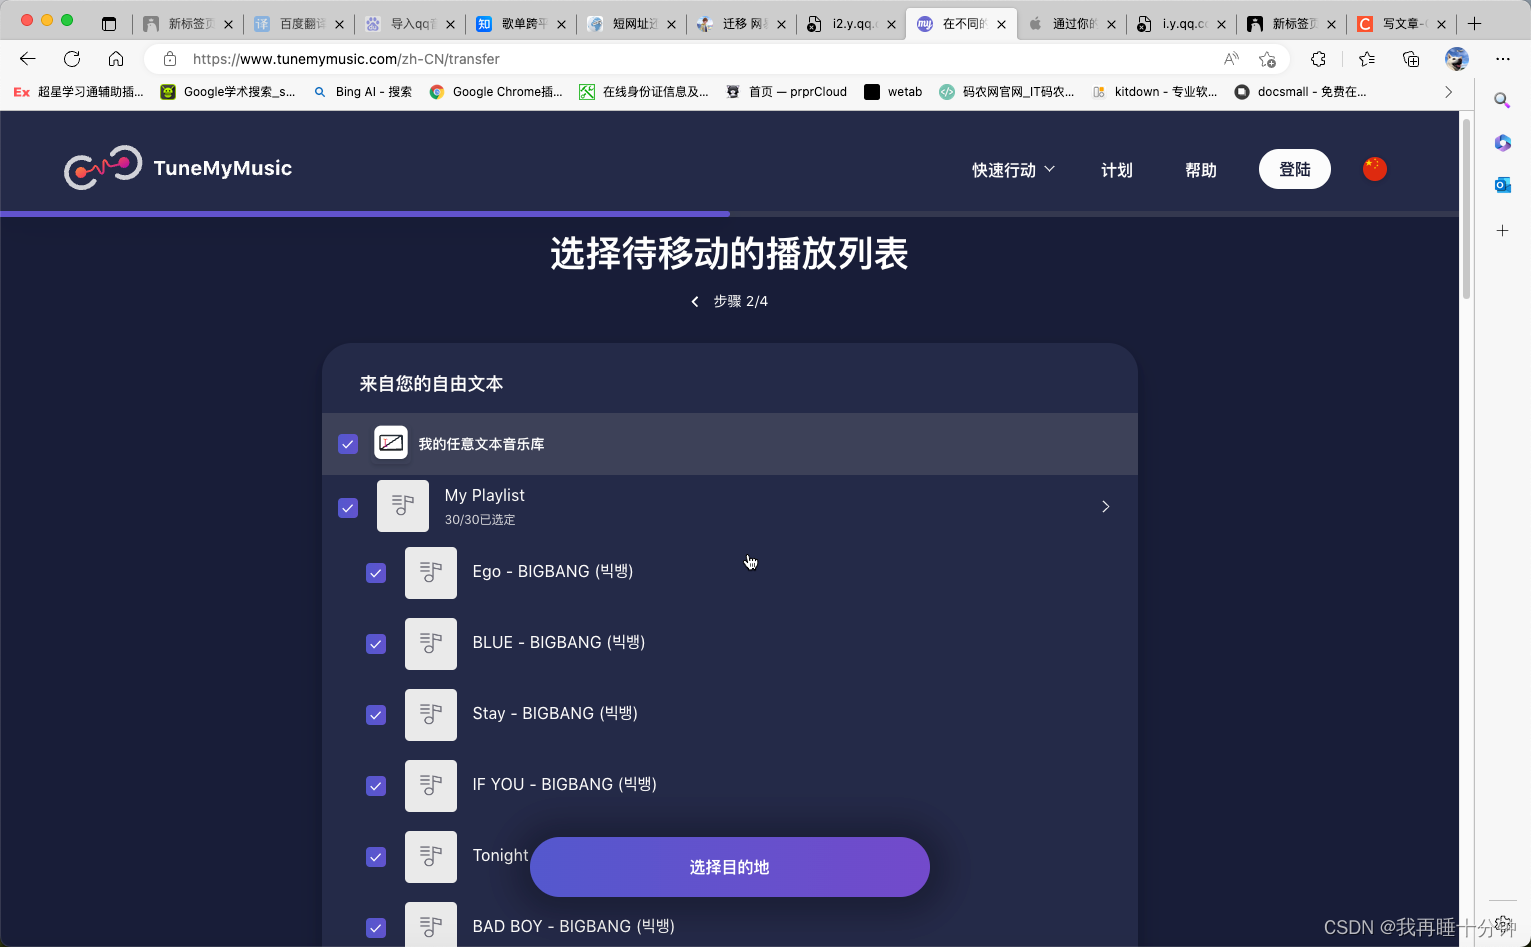
Task: Open the browser extensions menu
Action: pyautogui.click(x=1318, y=59)
